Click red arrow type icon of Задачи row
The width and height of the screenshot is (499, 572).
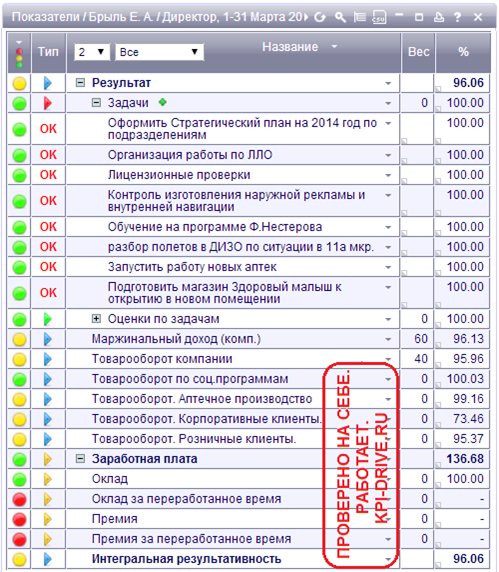47,103
